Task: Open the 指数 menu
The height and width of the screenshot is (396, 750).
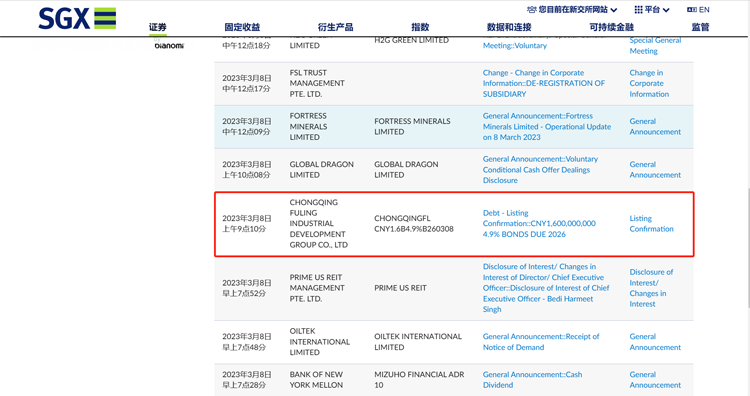Action: 420,27
